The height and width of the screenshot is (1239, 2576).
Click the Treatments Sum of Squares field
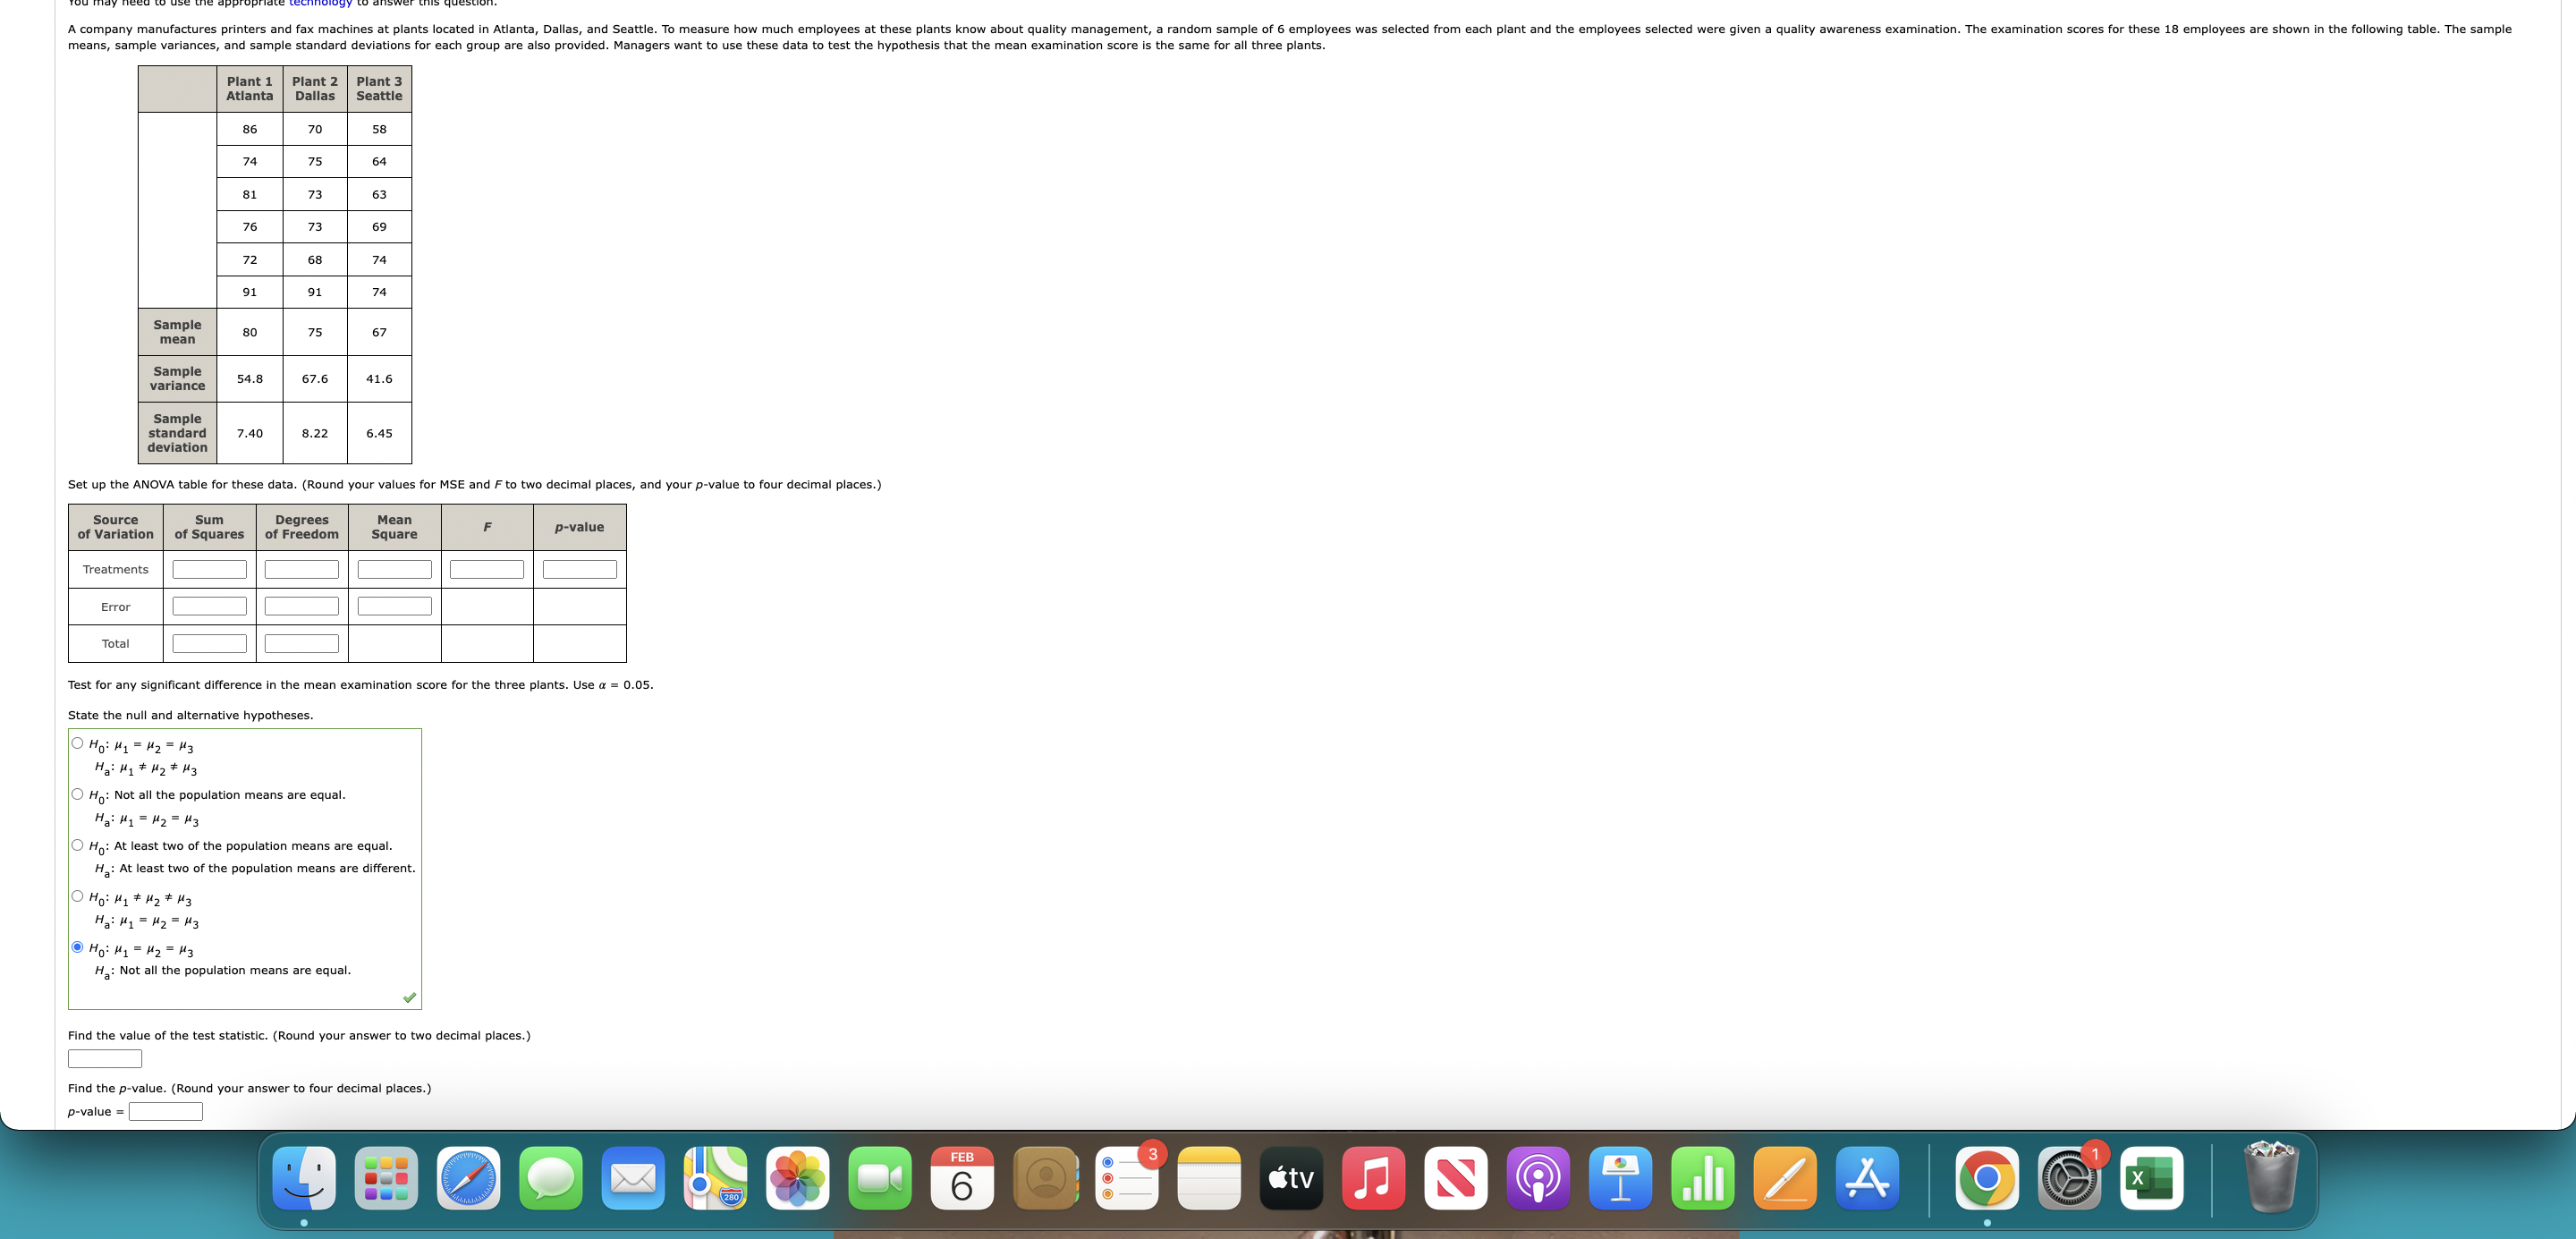point(209,569)
